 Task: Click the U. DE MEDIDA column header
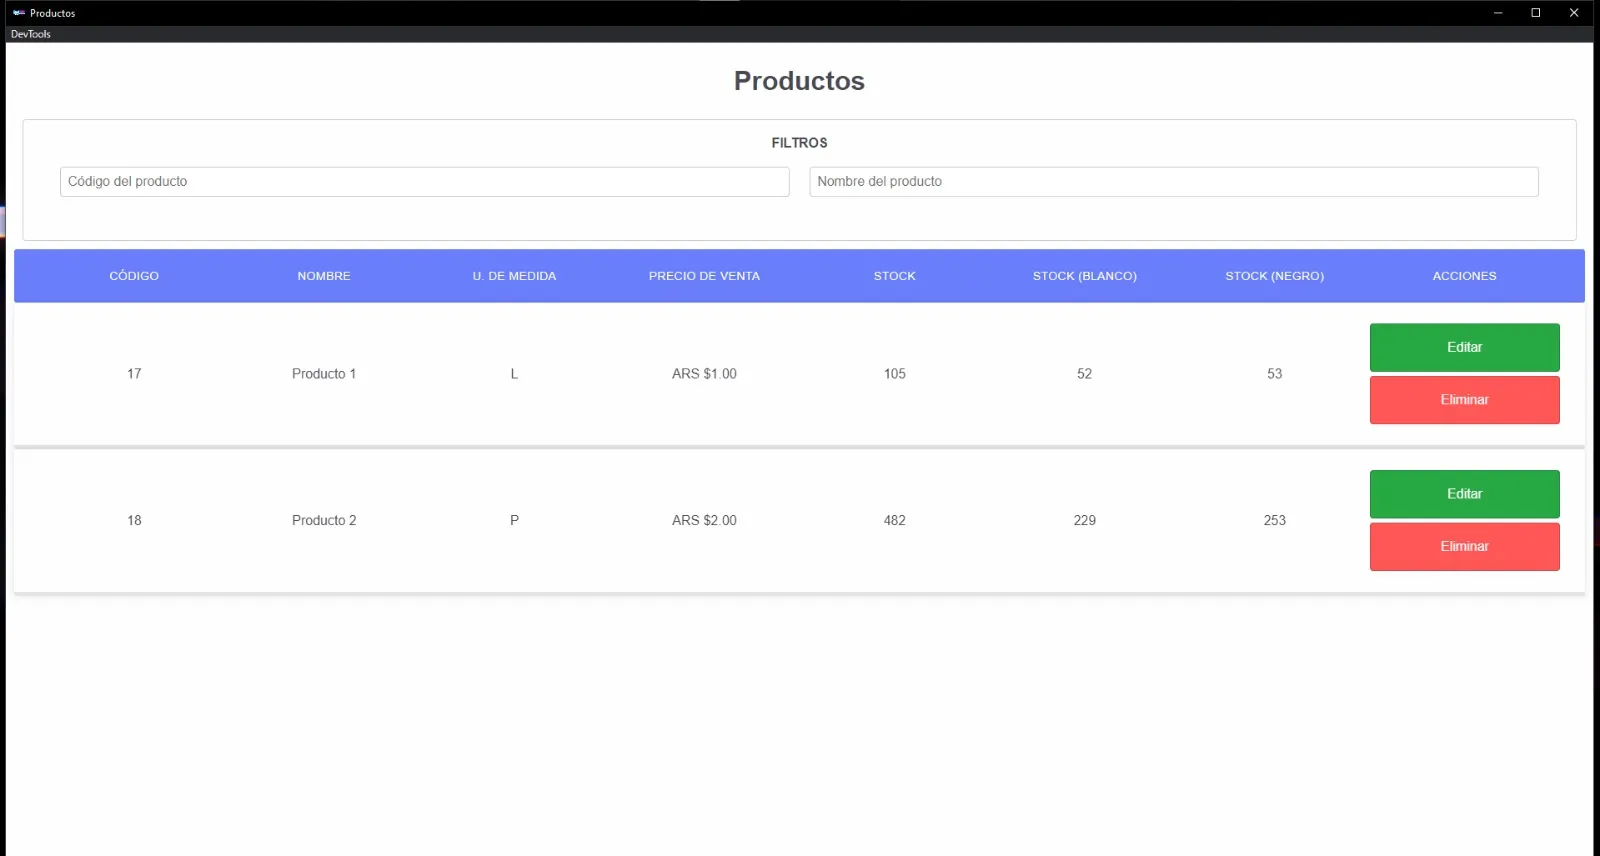point(514,276)
